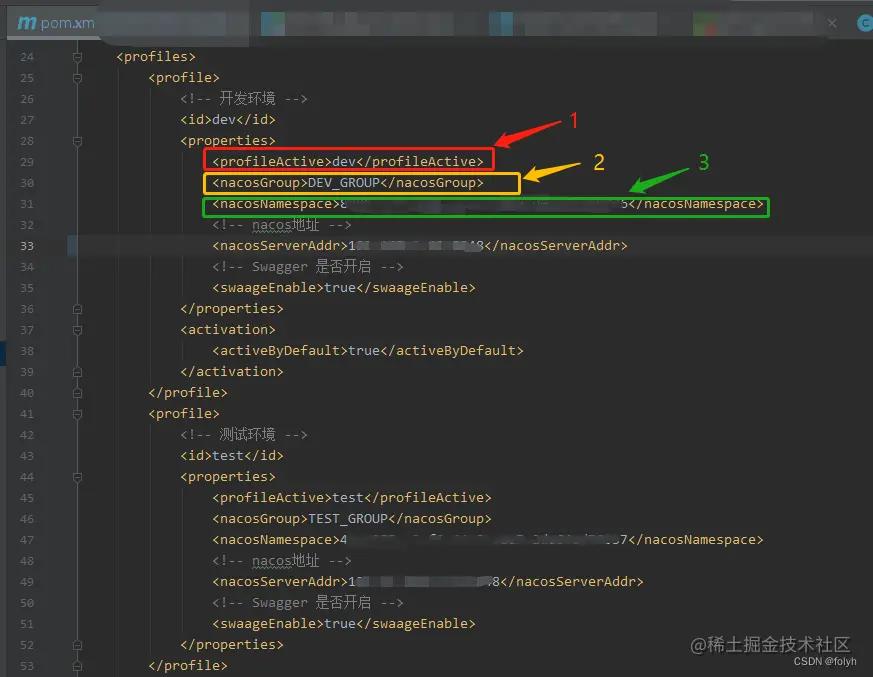The width and height of the screenshot is (873, 677).
Task: Click the <profiles> opening tag line
Action: pyautogui.click(x=156, y=57)
